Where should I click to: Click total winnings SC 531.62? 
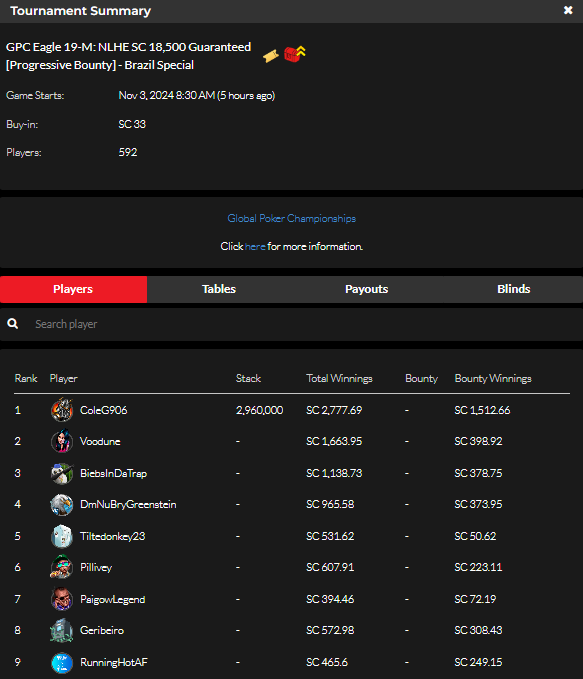coord(330,537)
